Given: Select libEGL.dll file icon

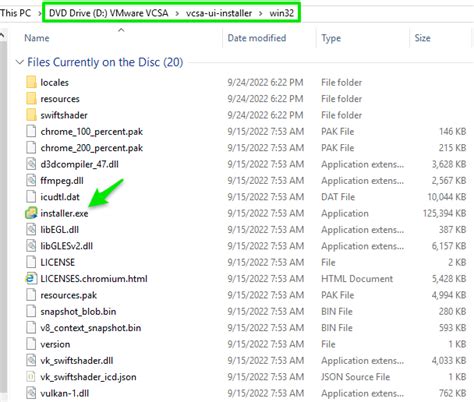Looking at the screenshot, I should (x=31, y=229).
